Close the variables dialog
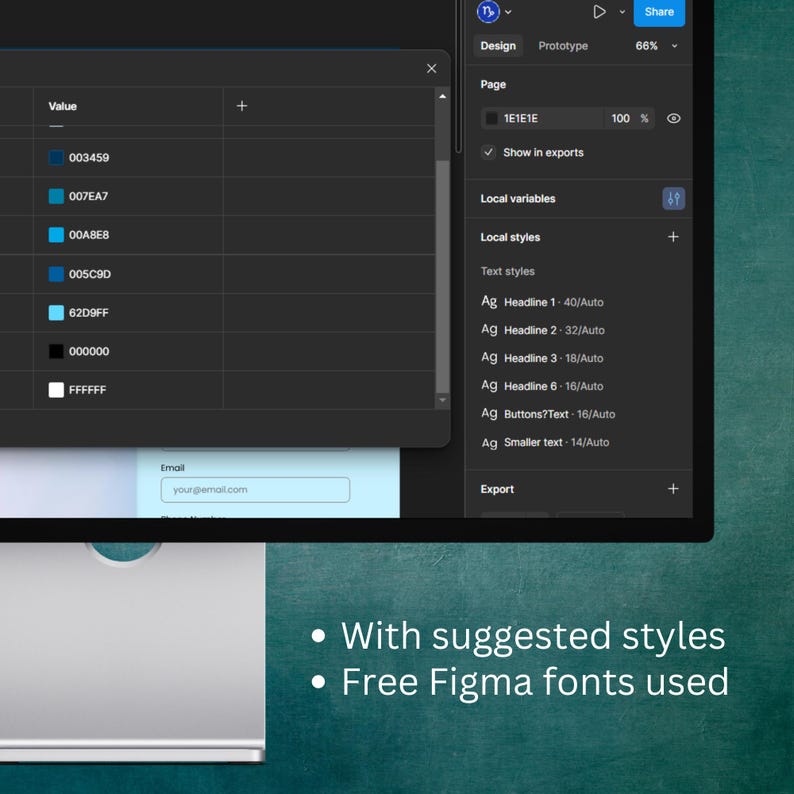This screenshot has height=794, width=794. pyautogui.click(x=431, y=69)
